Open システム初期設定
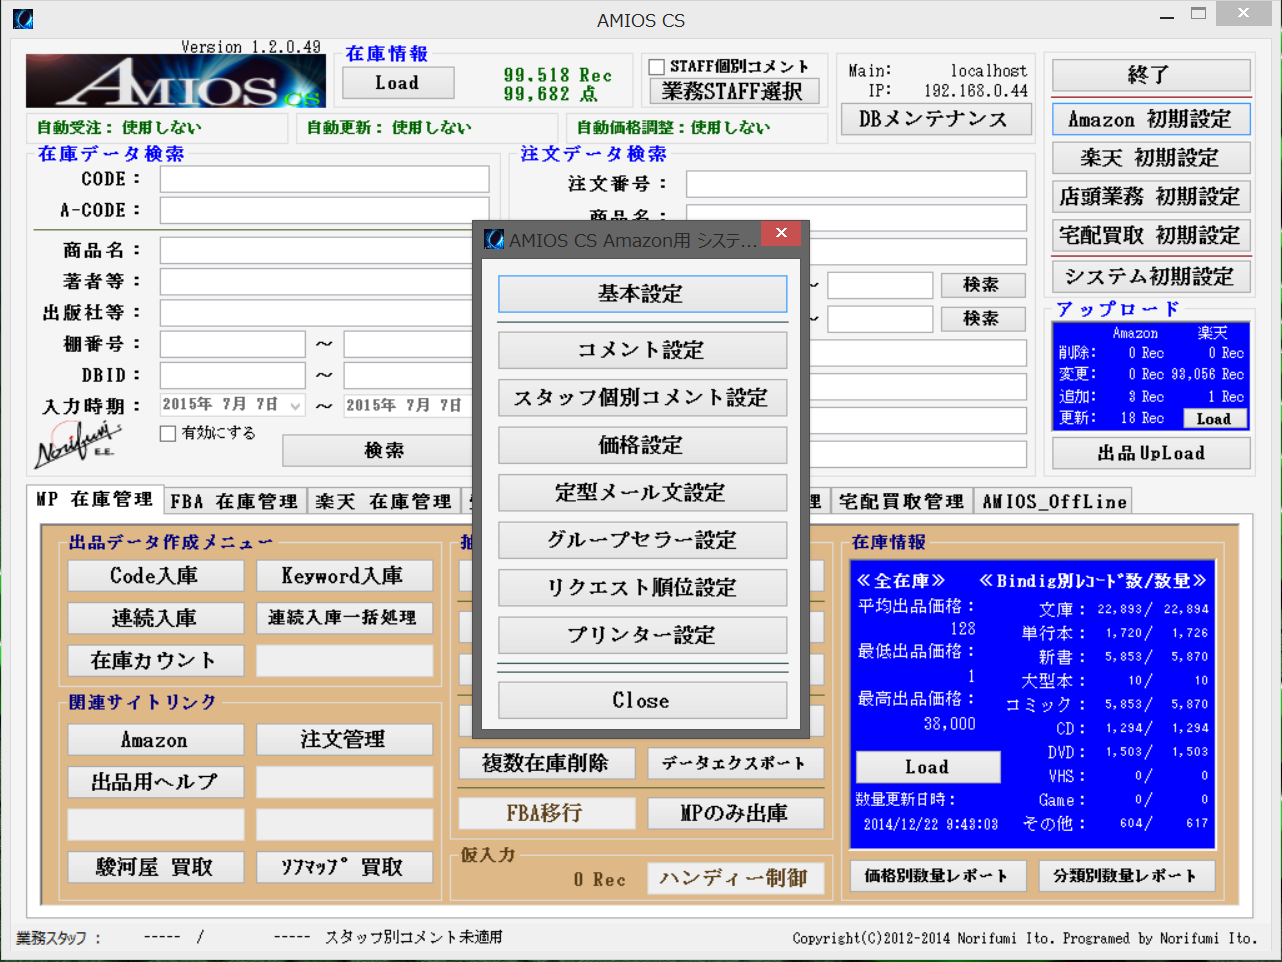1282x962 pixels. click(x=1151, y=276)
